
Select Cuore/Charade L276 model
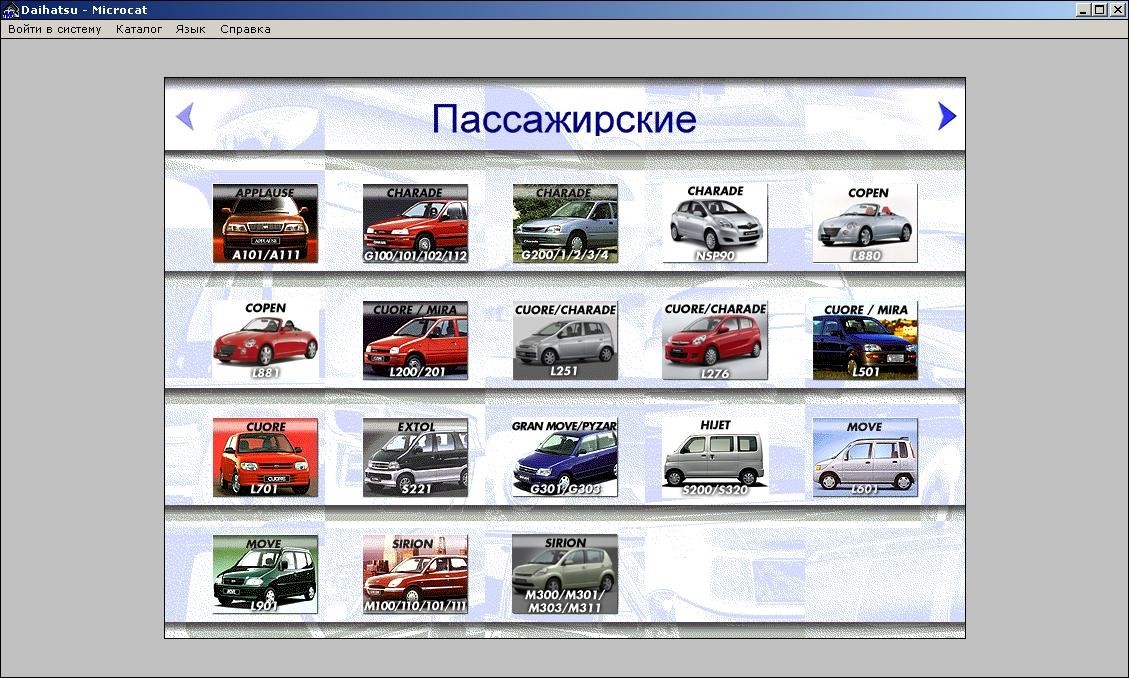715,340
